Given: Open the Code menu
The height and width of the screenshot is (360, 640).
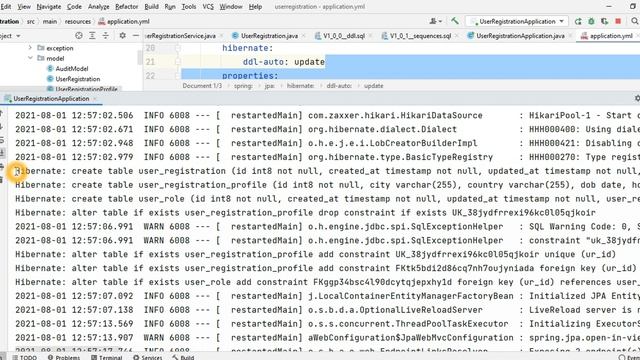Looking at the screenshot, I should (x=74, y=7).
